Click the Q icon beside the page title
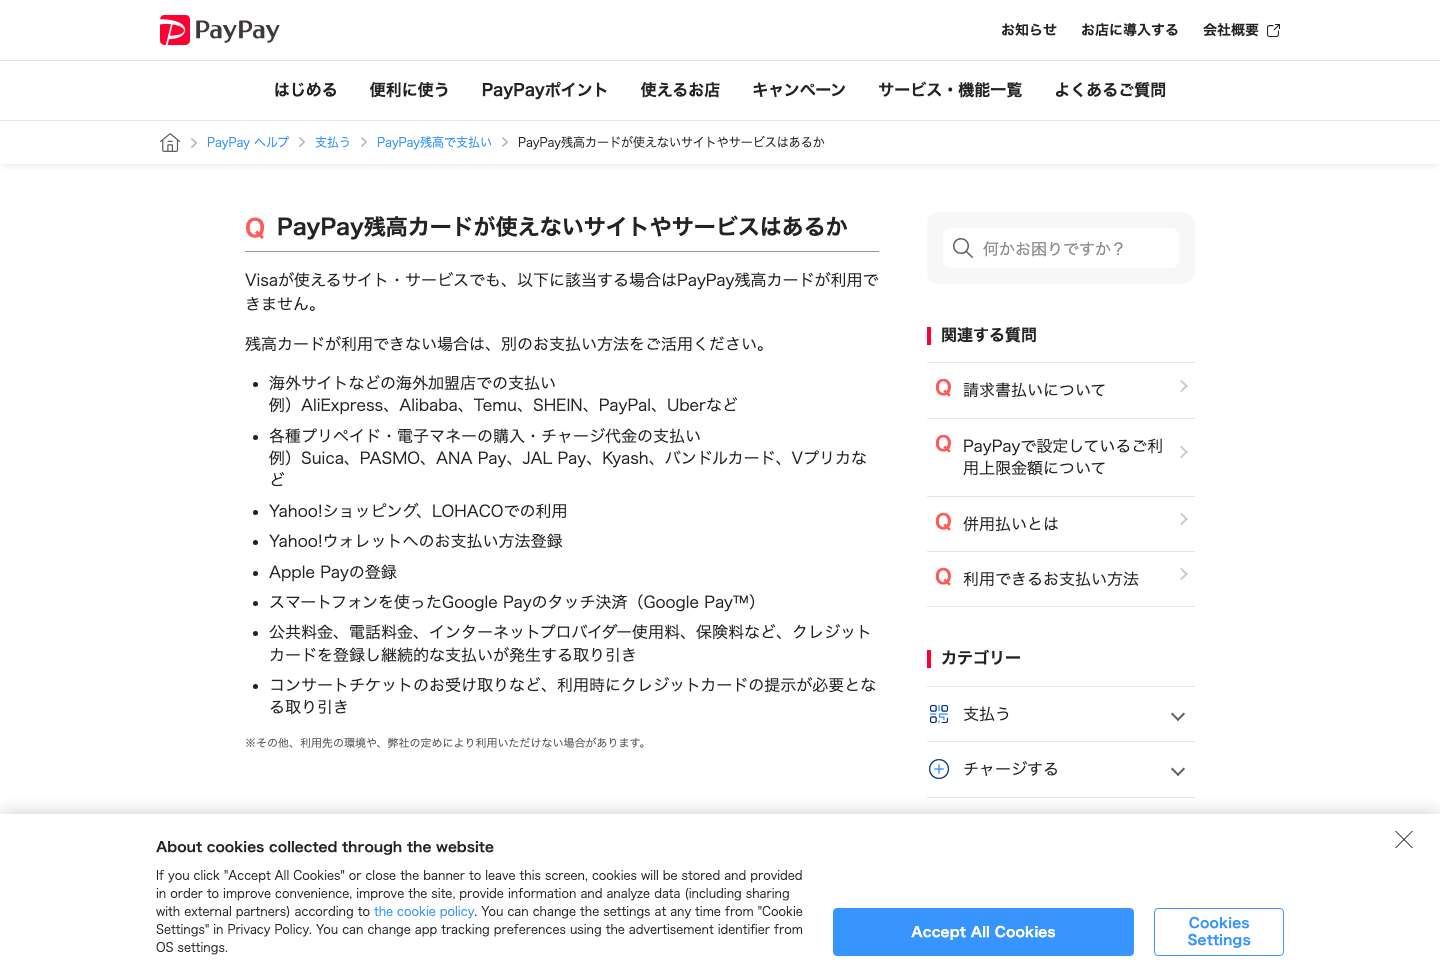Screen dimensions: 1440x980 [256, 228]
